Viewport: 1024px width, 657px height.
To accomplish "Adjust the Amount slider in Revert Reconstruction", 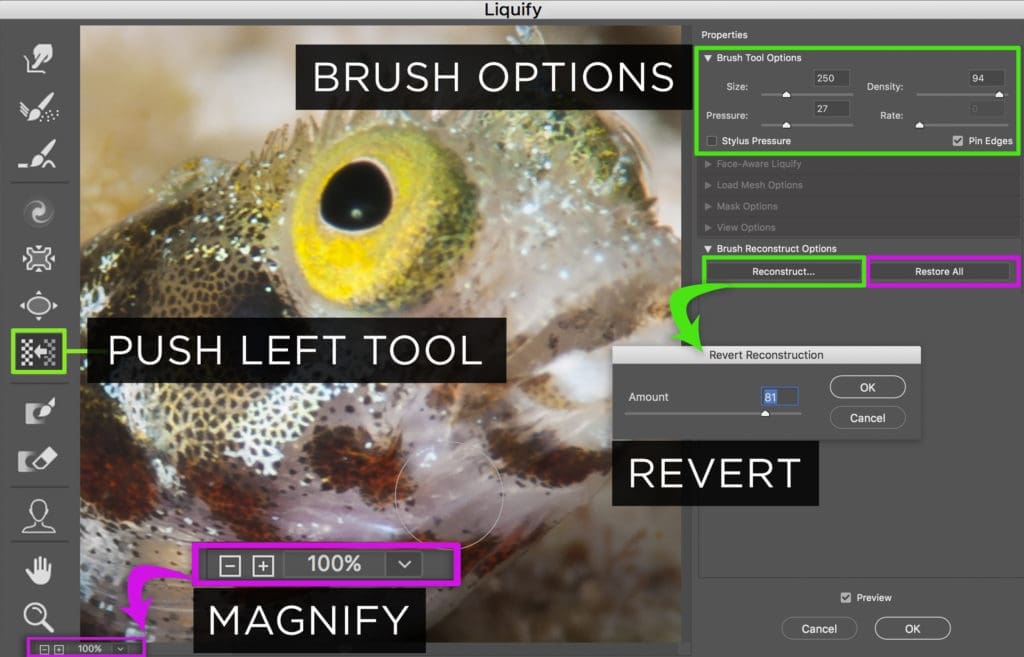I will pos(765,413).
